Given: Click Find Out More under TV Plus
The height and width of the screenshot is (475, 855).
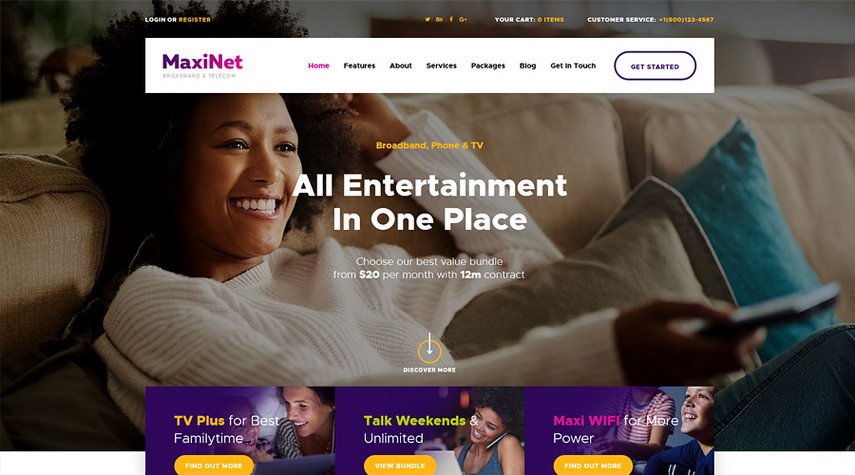Looking at the screenshot, I should pos(214,466).
